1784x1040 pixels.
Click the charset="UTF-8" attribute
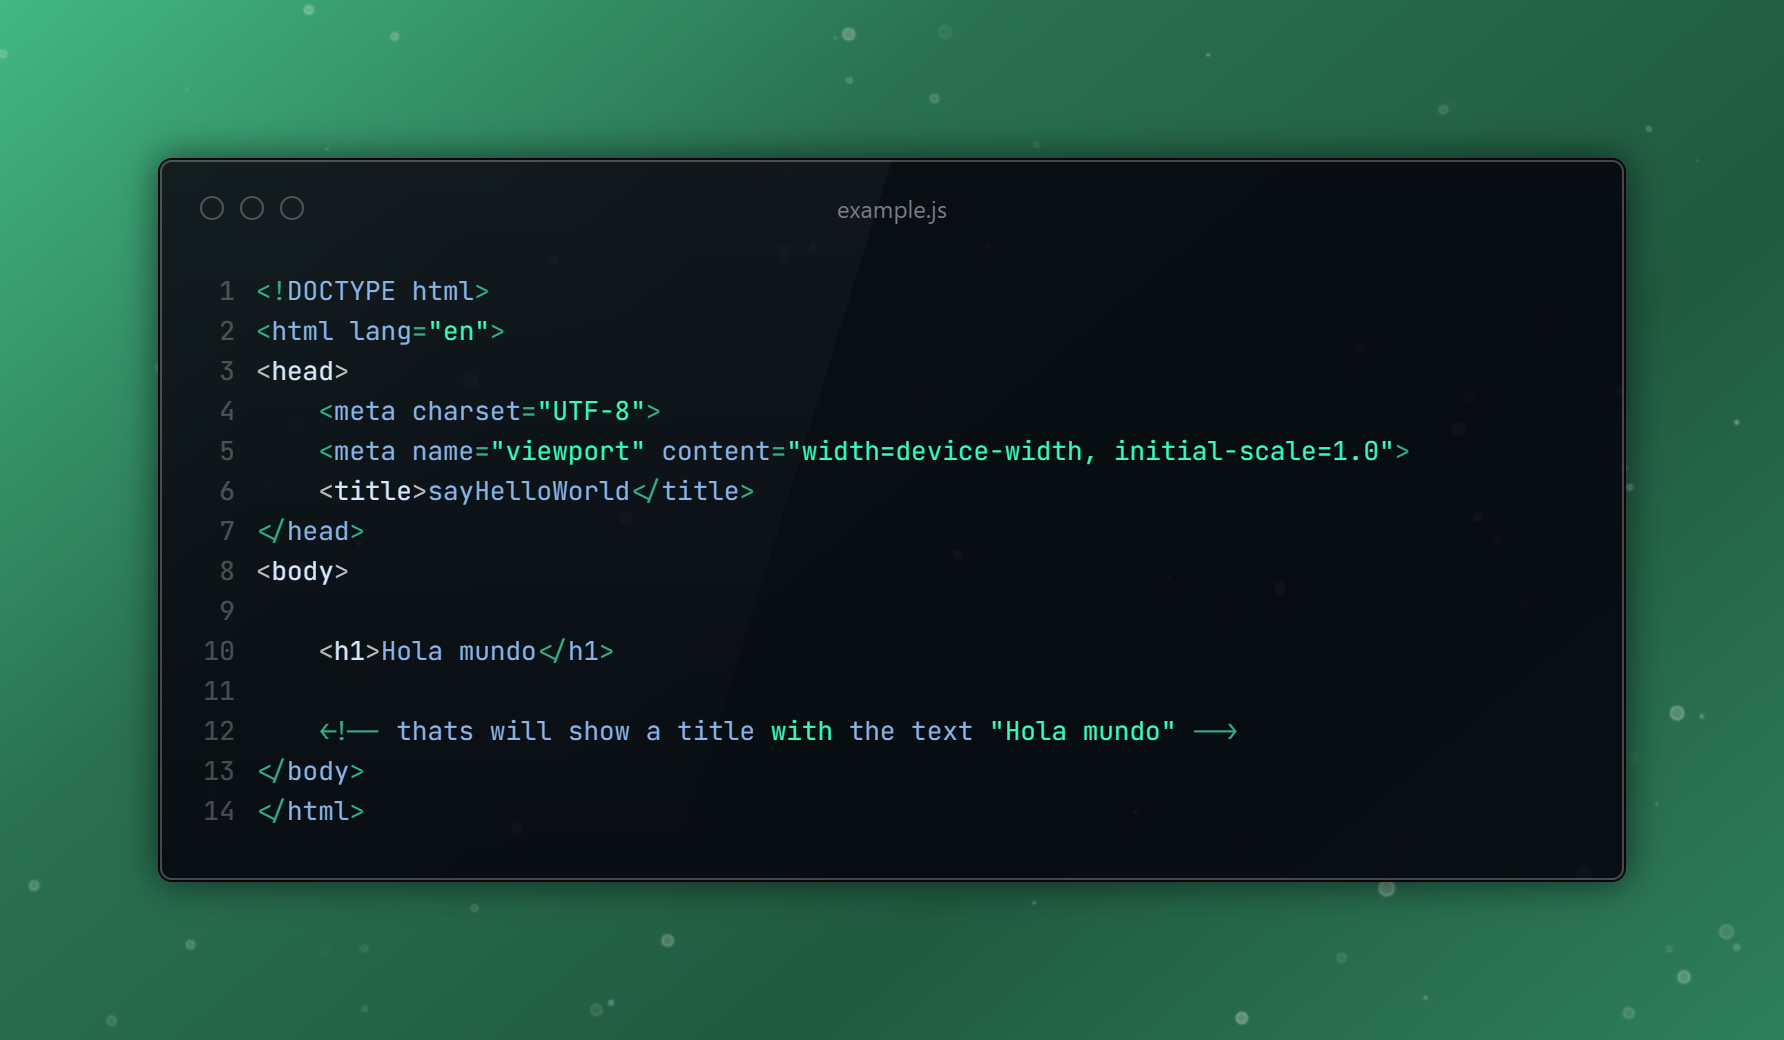click(529, 411)
